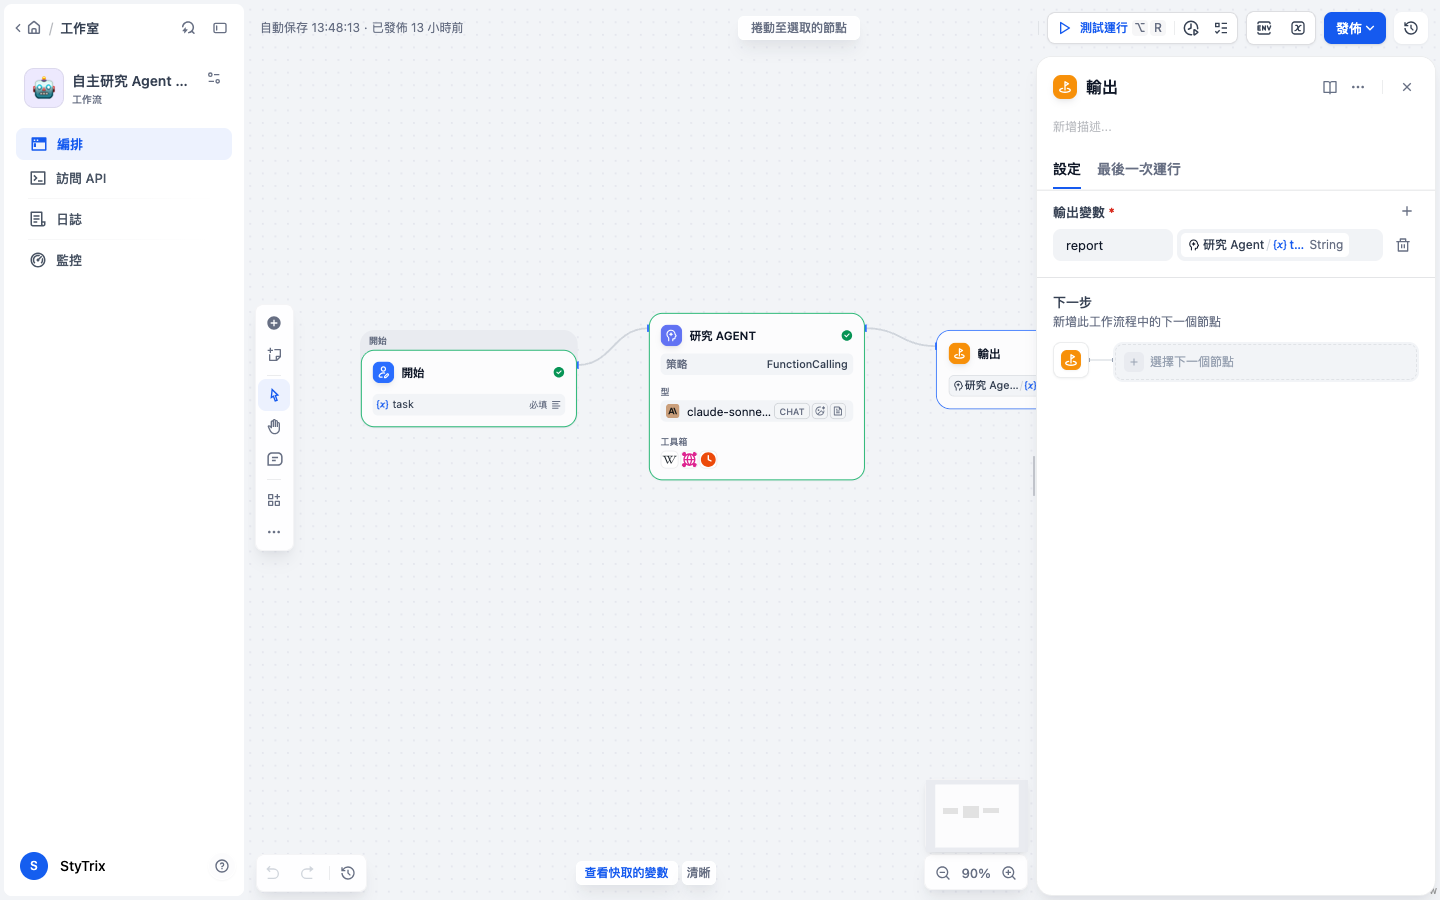Add a node with the plus icon
The image size is (1440, 900).
pos(274,323)
